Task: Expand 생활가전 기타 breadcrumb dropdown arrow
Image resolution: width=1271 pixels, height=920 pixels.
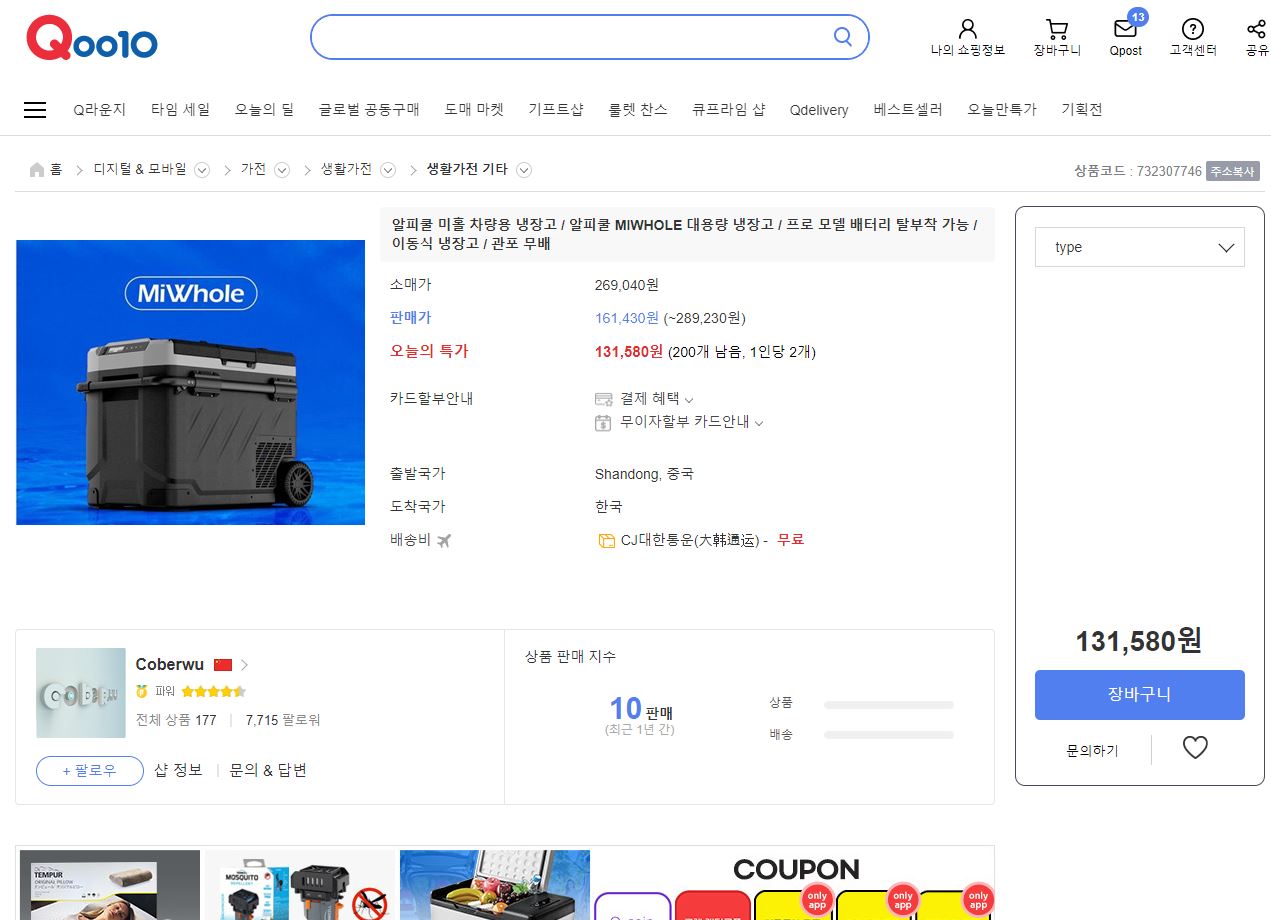Action: 523,170
